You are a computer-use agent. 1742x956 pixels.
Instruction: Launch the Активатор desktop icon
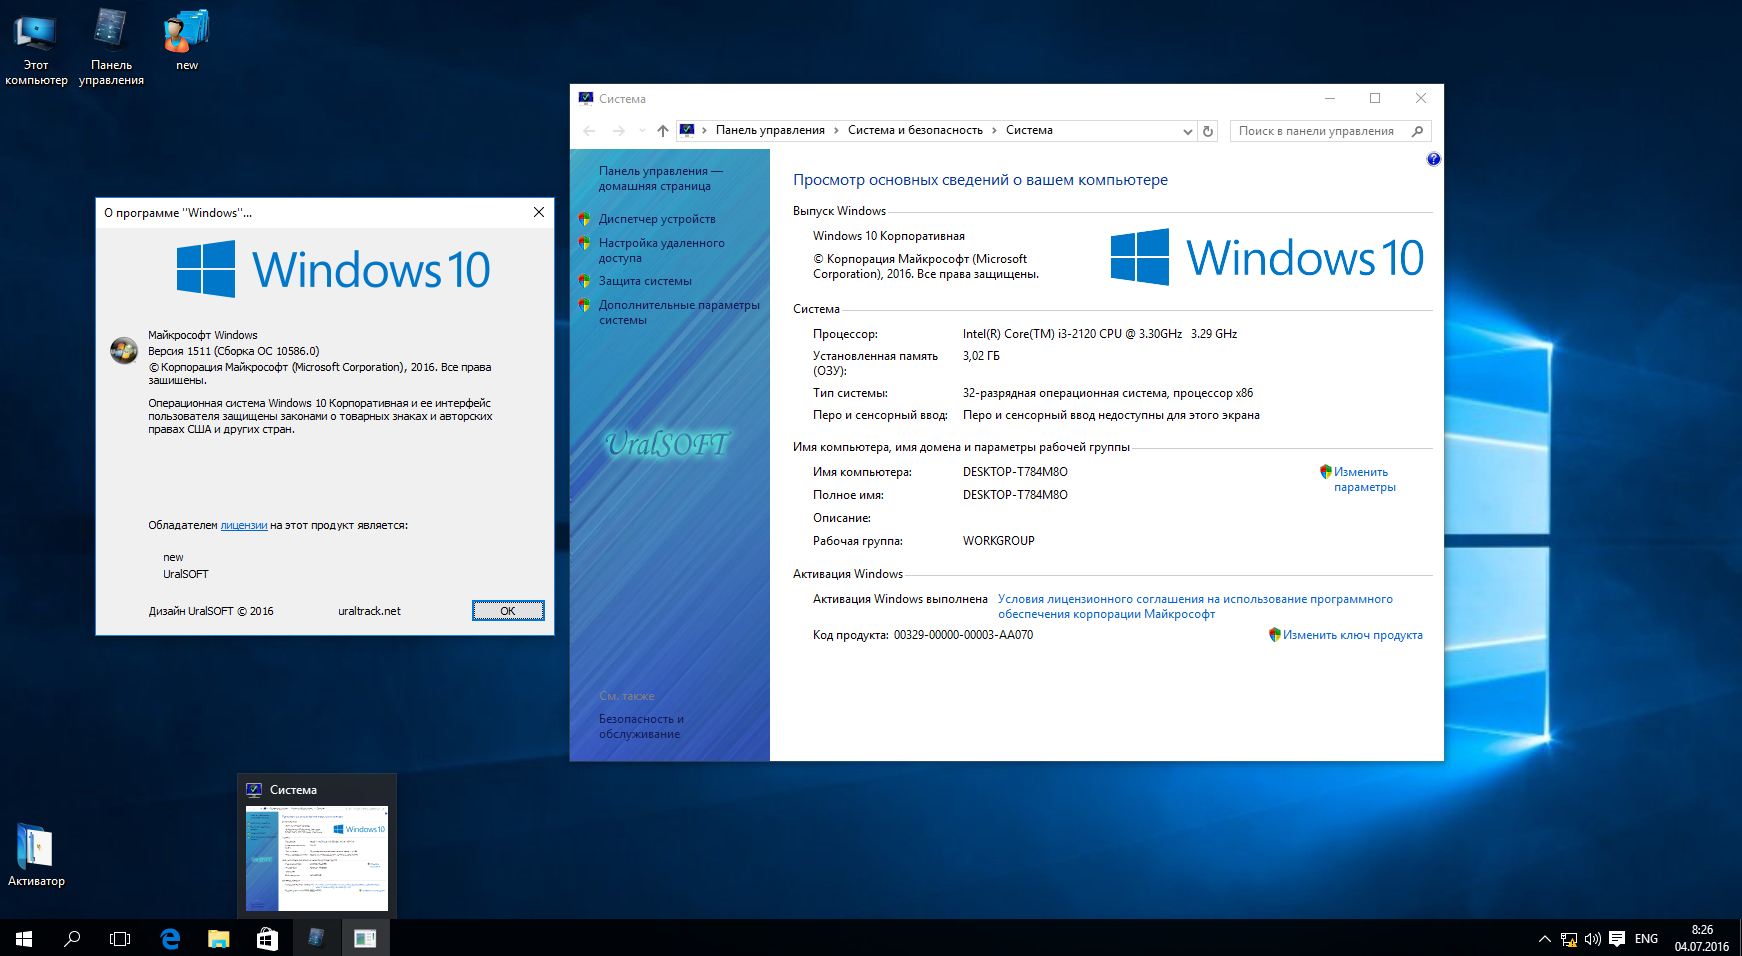pos(36,855)
